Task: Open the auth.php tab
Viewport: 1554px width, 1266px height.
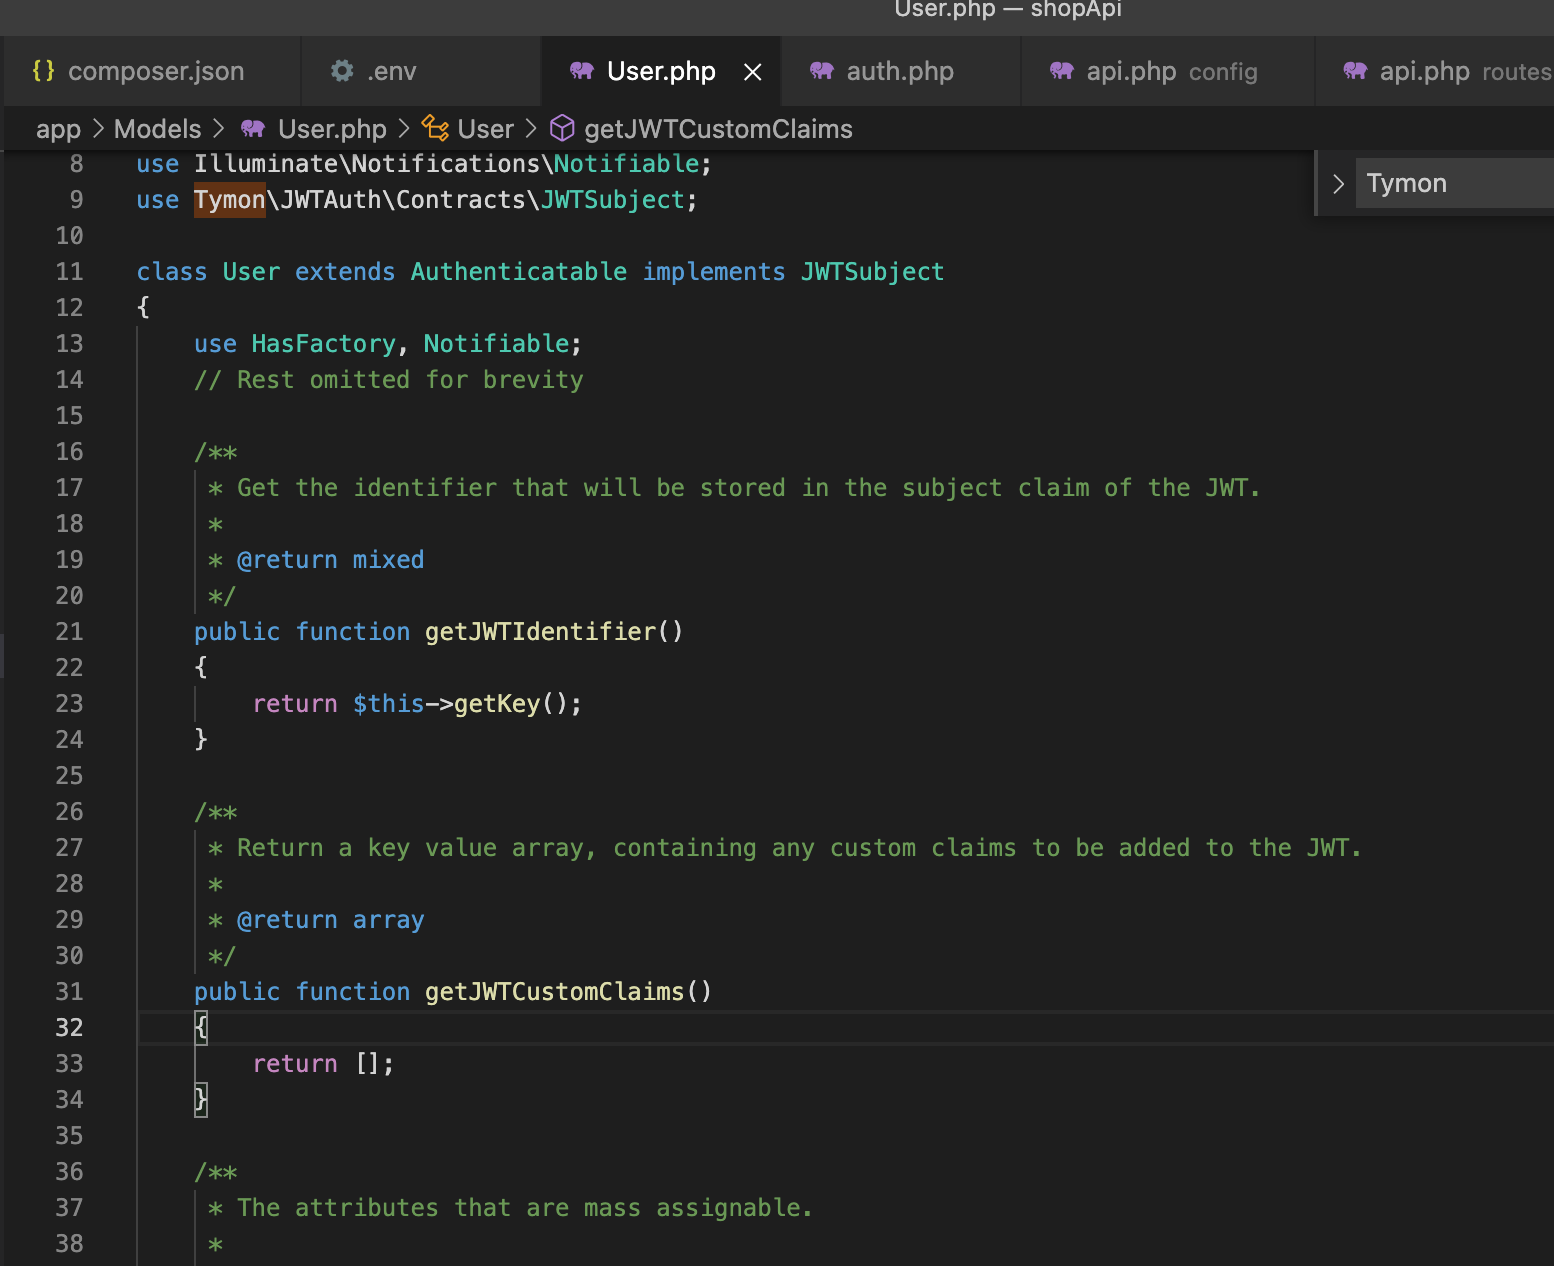Action: [901, 71]
